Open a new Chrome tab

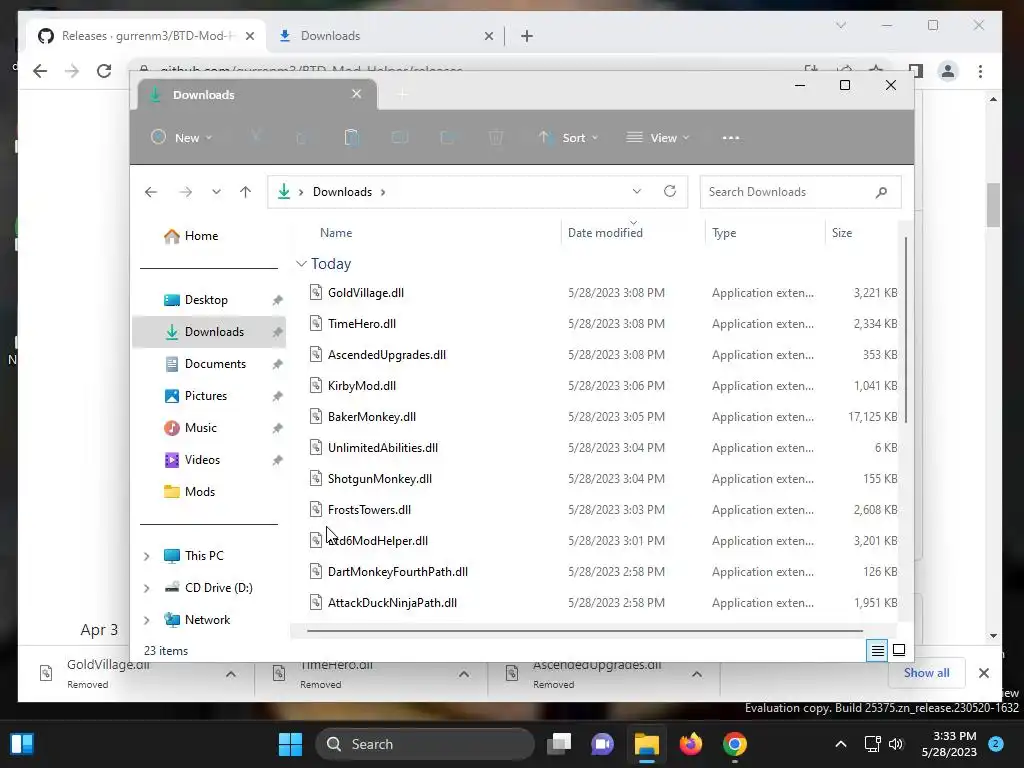527,37
